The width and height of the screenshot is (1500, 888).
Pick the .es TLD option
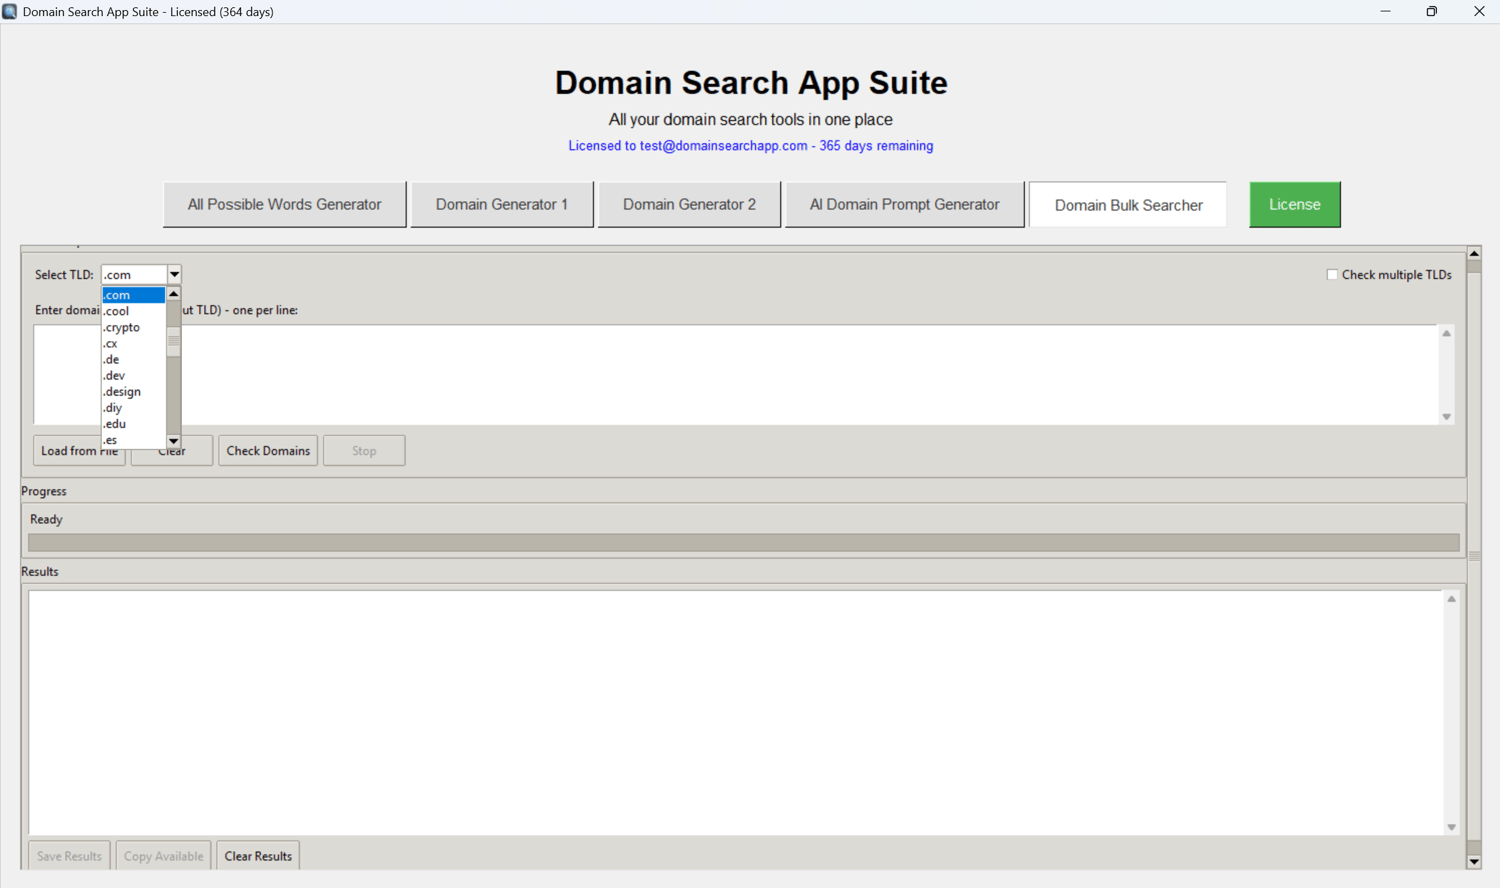pyautogui.click(x=133, y=439)
